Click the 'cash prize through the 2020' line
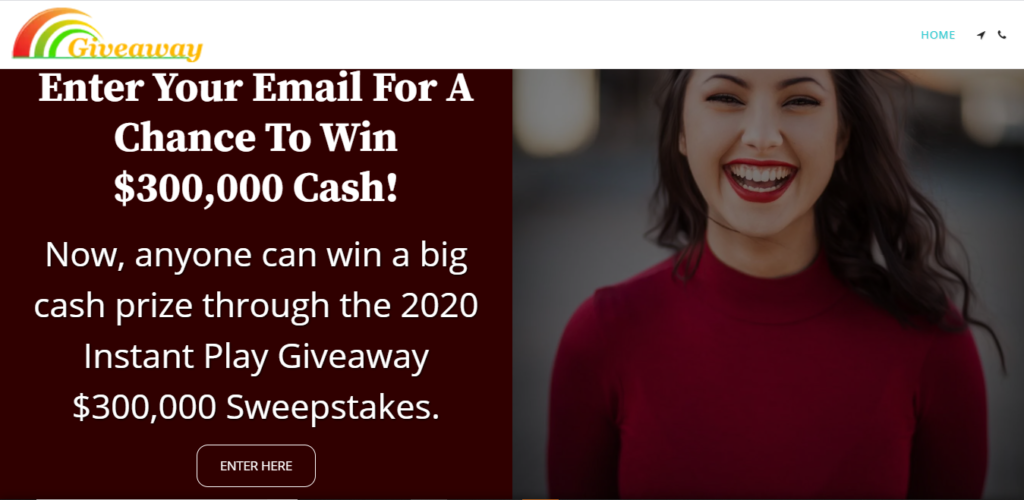1024x500 pixels. coord(256,305)
